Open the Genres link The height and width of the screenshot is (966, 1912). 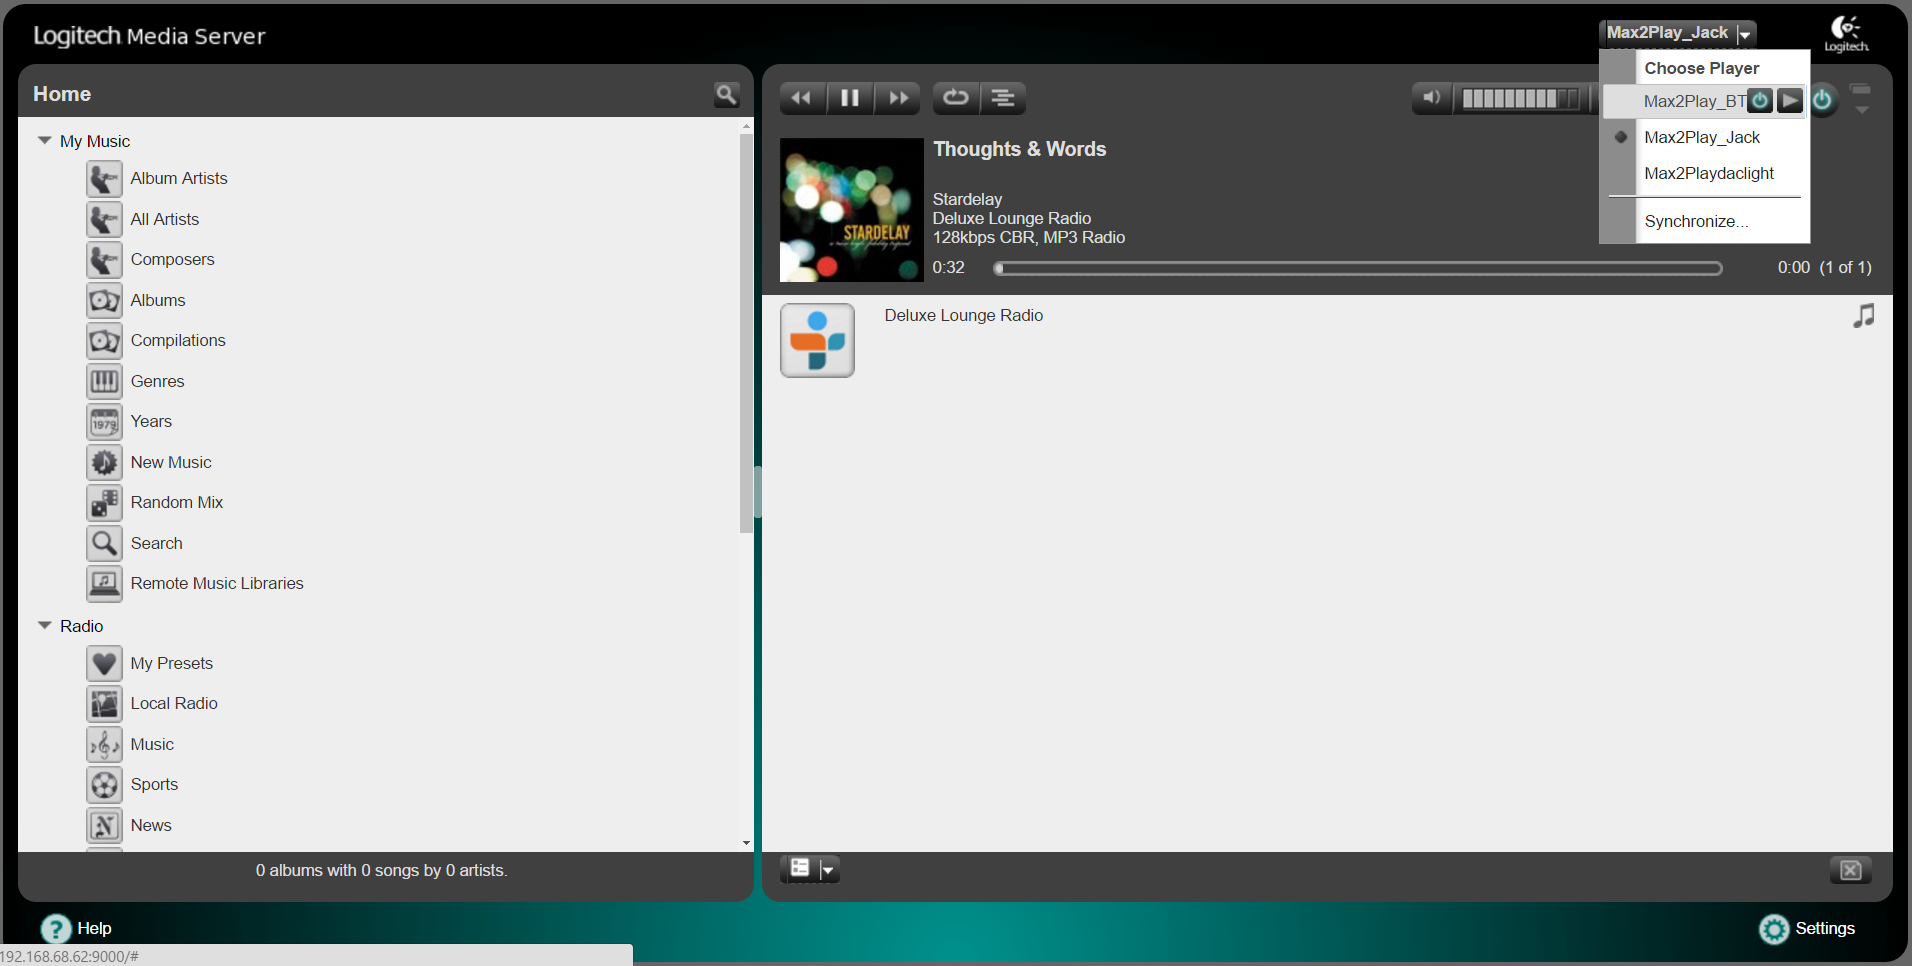157,381
